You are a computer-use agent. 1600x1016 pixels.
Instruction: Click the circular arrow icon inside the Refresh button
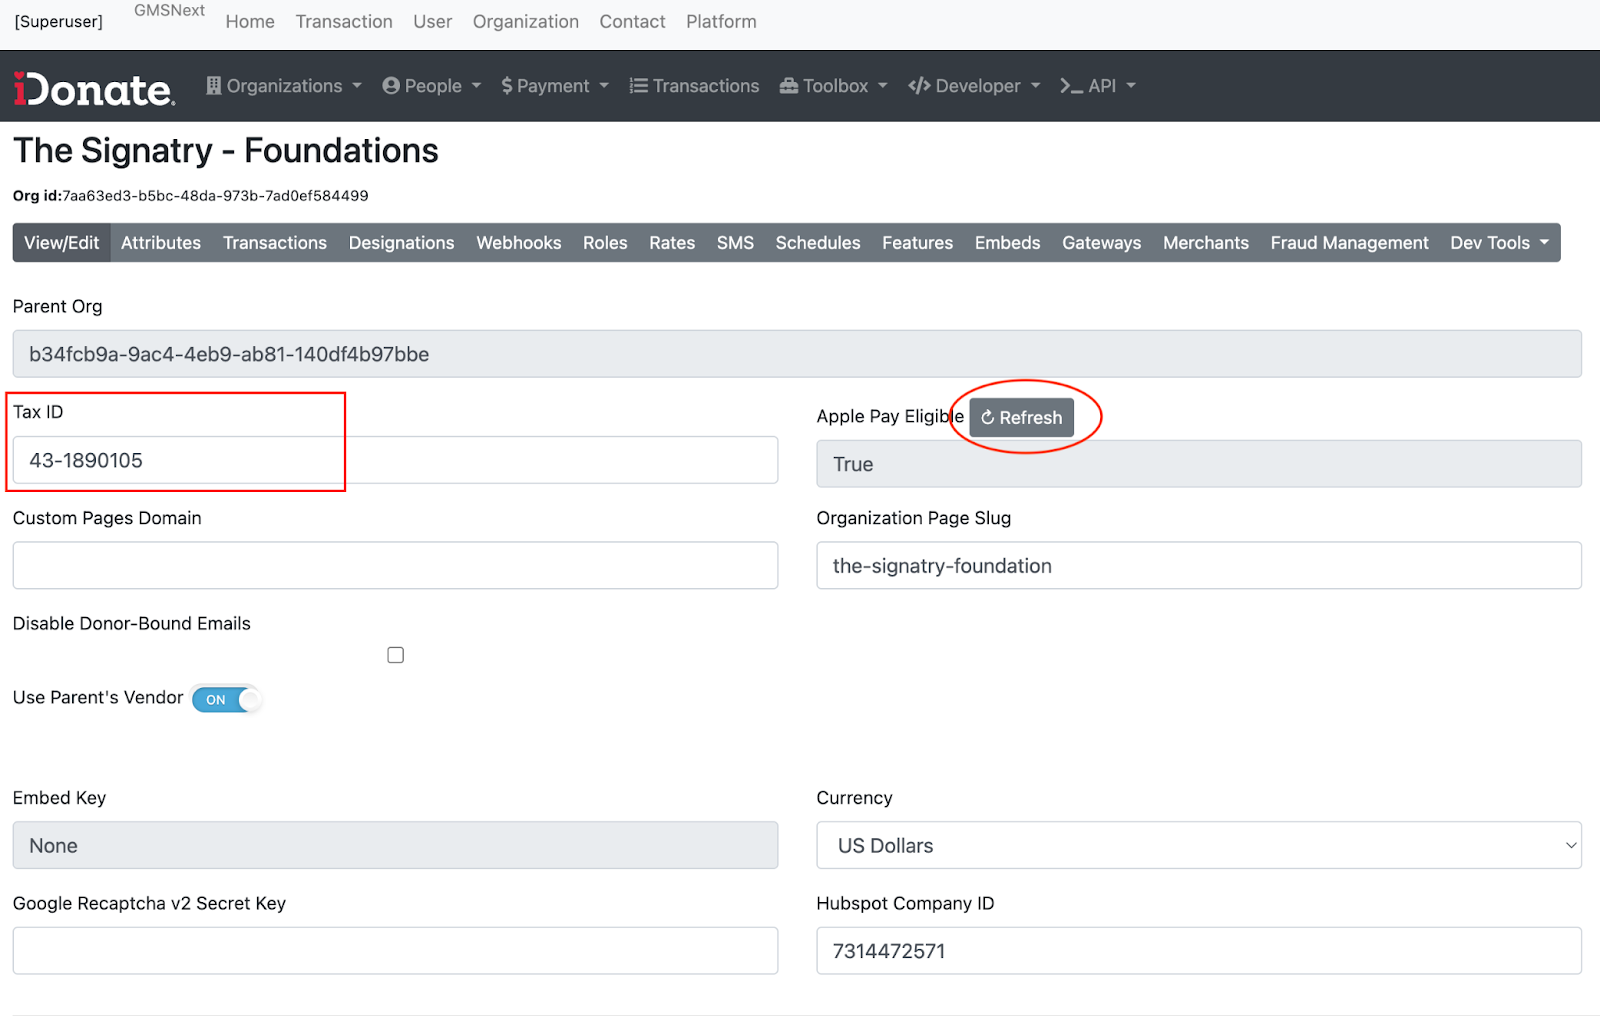click(x=988, y=418)
